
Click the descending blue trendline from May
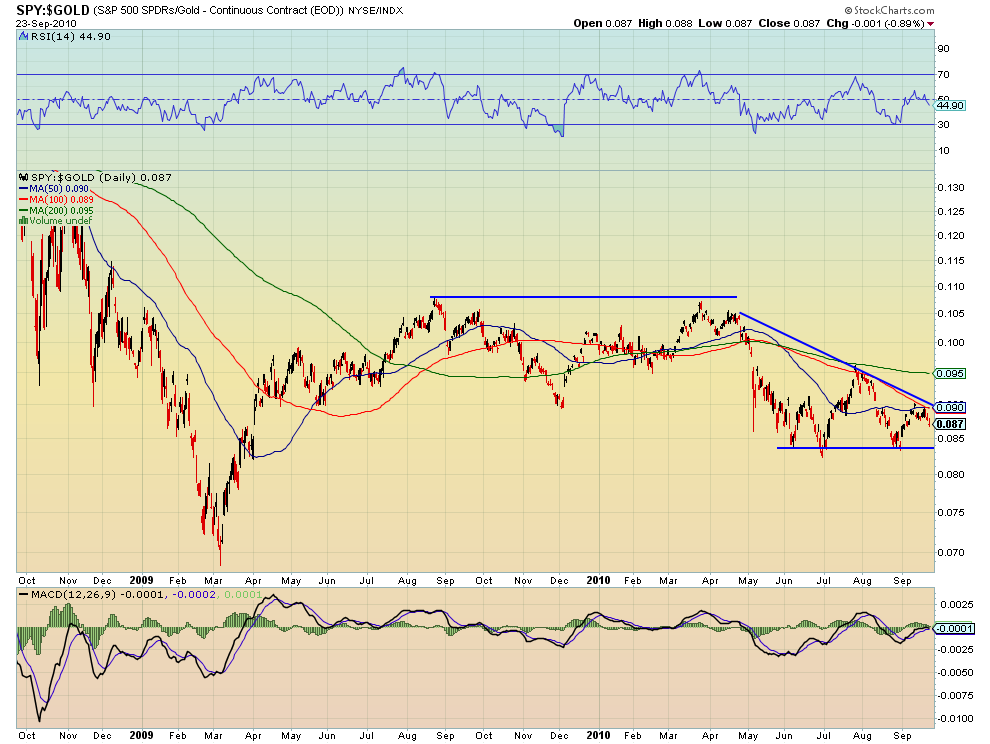(x=837, y=359)
